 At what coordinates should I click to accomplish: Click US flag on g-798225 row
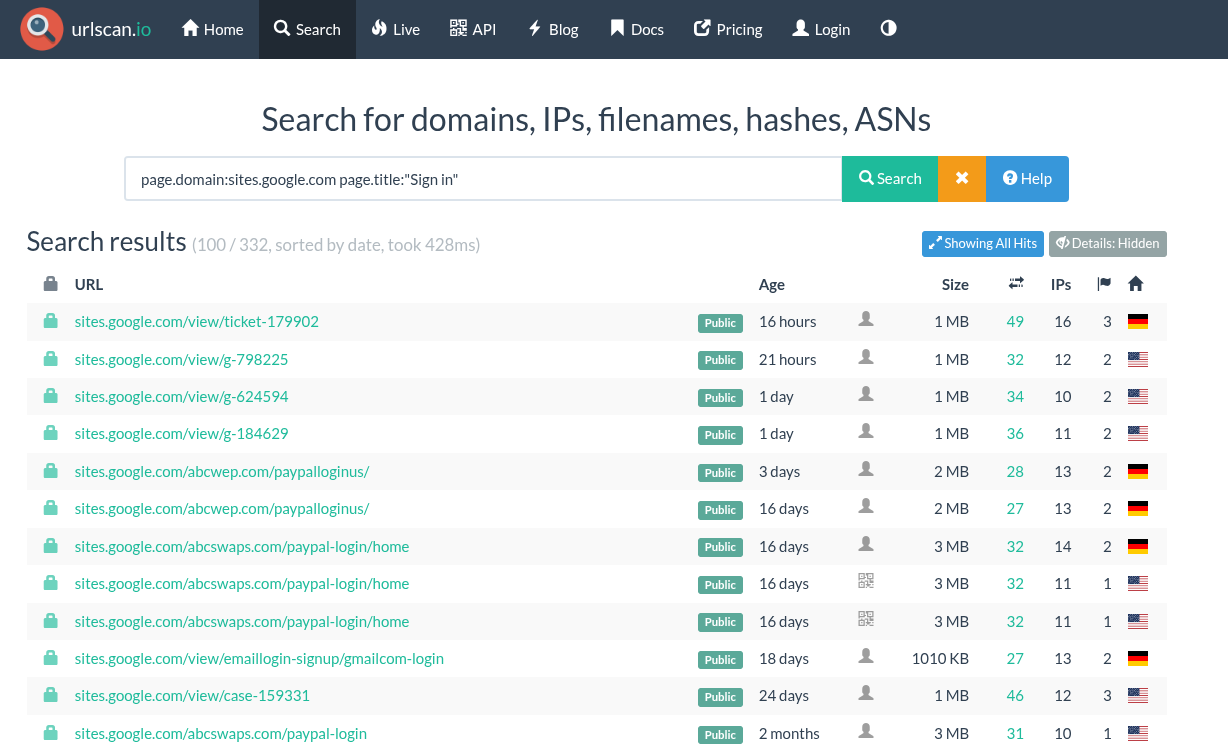click(1137, 359)
